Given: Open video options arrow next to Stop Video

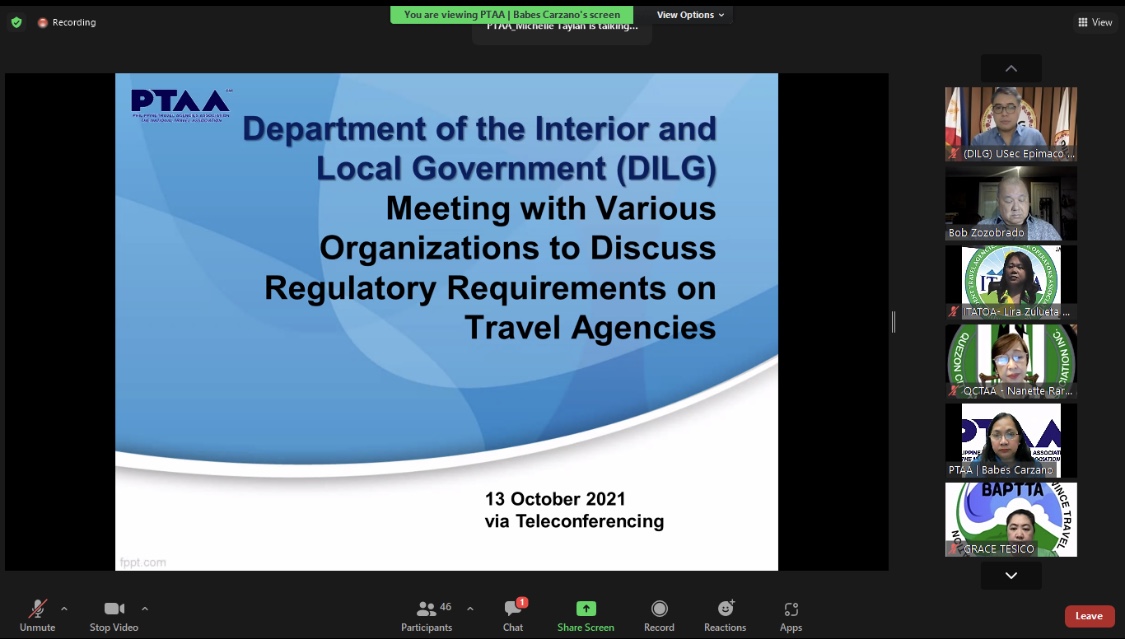Looking at the screenshot, I should pos(145,609).
